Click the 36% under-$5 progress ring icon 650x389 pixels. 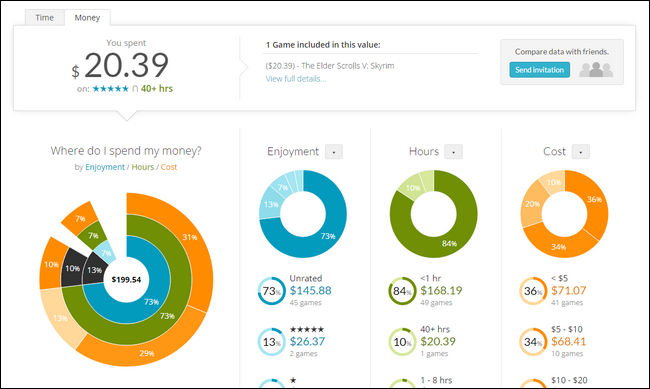click(533, 291)
